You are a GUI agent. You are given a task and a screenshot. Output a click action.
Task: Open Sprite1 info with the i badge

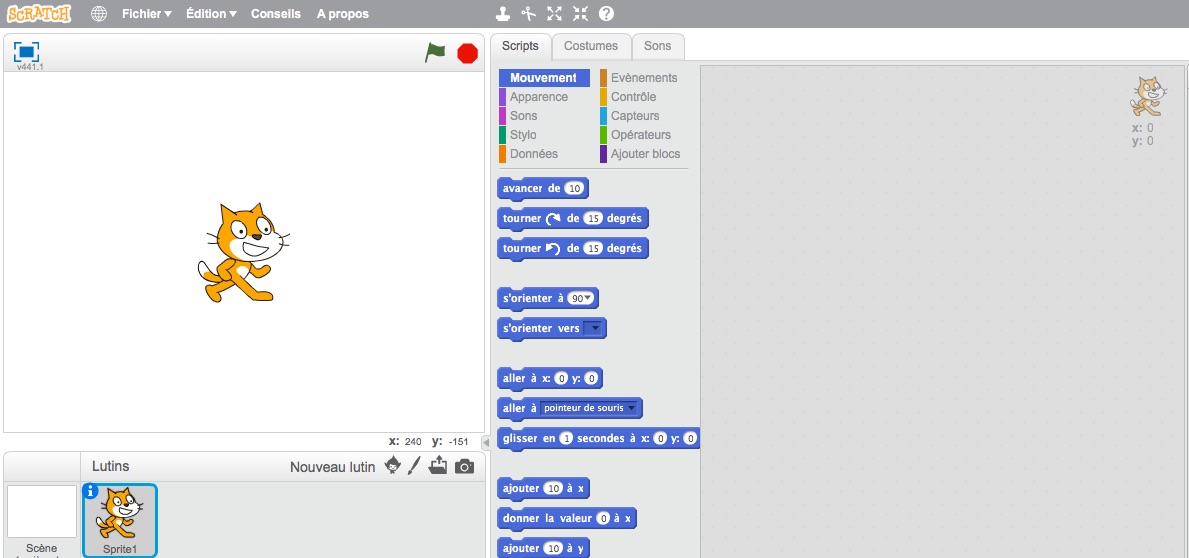[x=91, y=491]
